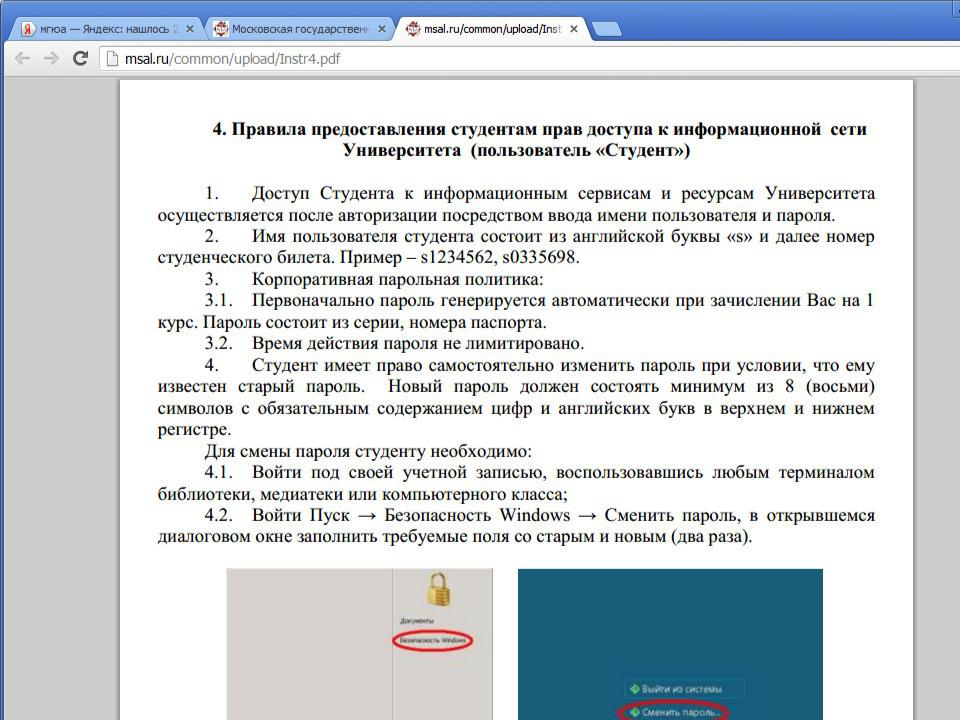Image resolution: width=960 pixels, height=720 pixels.
Task: Click the circled Безопасность Windows item in the screenshot
Action: click(x=433, y=640)
